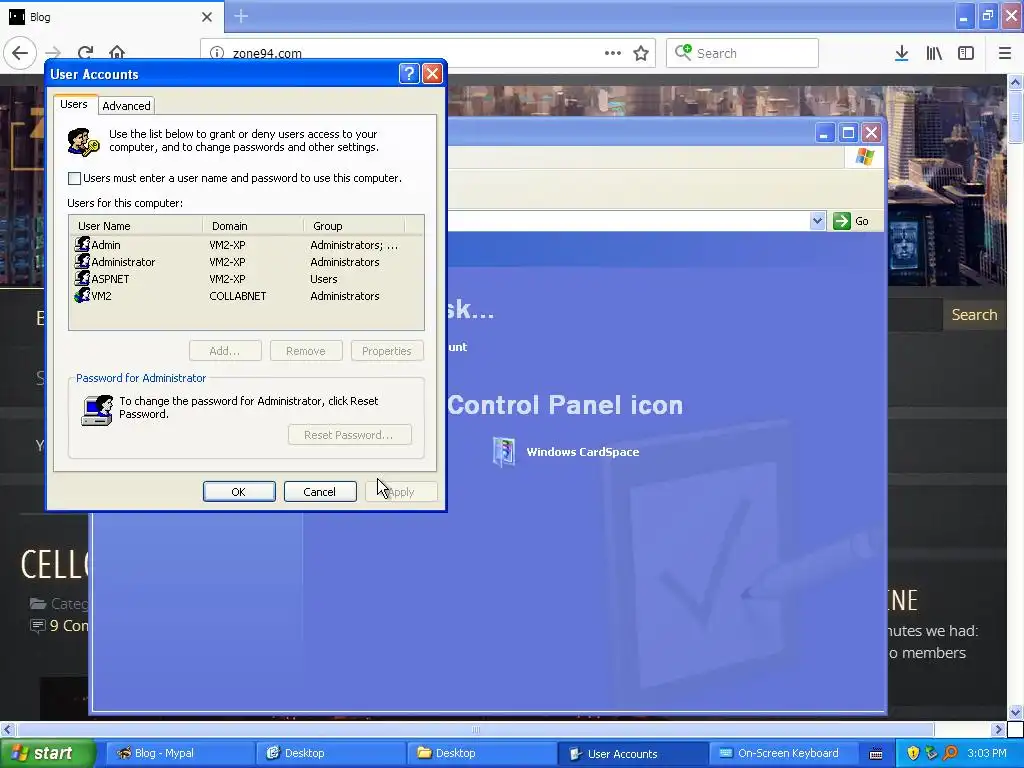The width and height of the screenshot is (1024, 768).
Task: Sort the list by User Name column
Action: 136,225
